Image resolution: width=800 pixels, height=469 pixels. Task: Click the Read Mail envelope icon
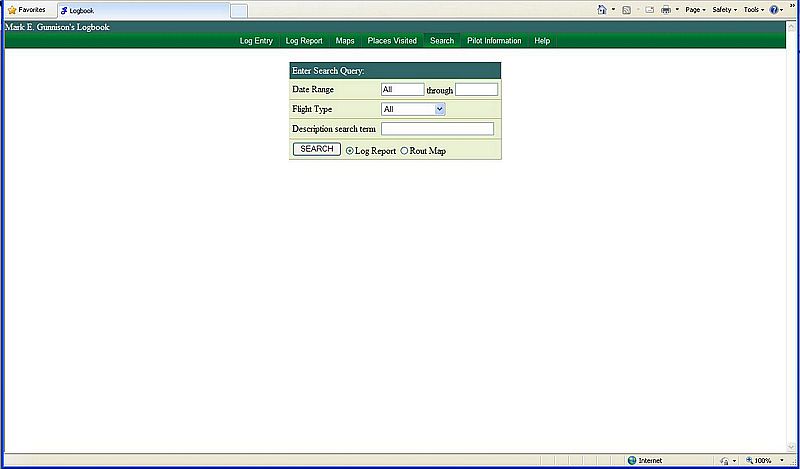click(x=649, y=9)
